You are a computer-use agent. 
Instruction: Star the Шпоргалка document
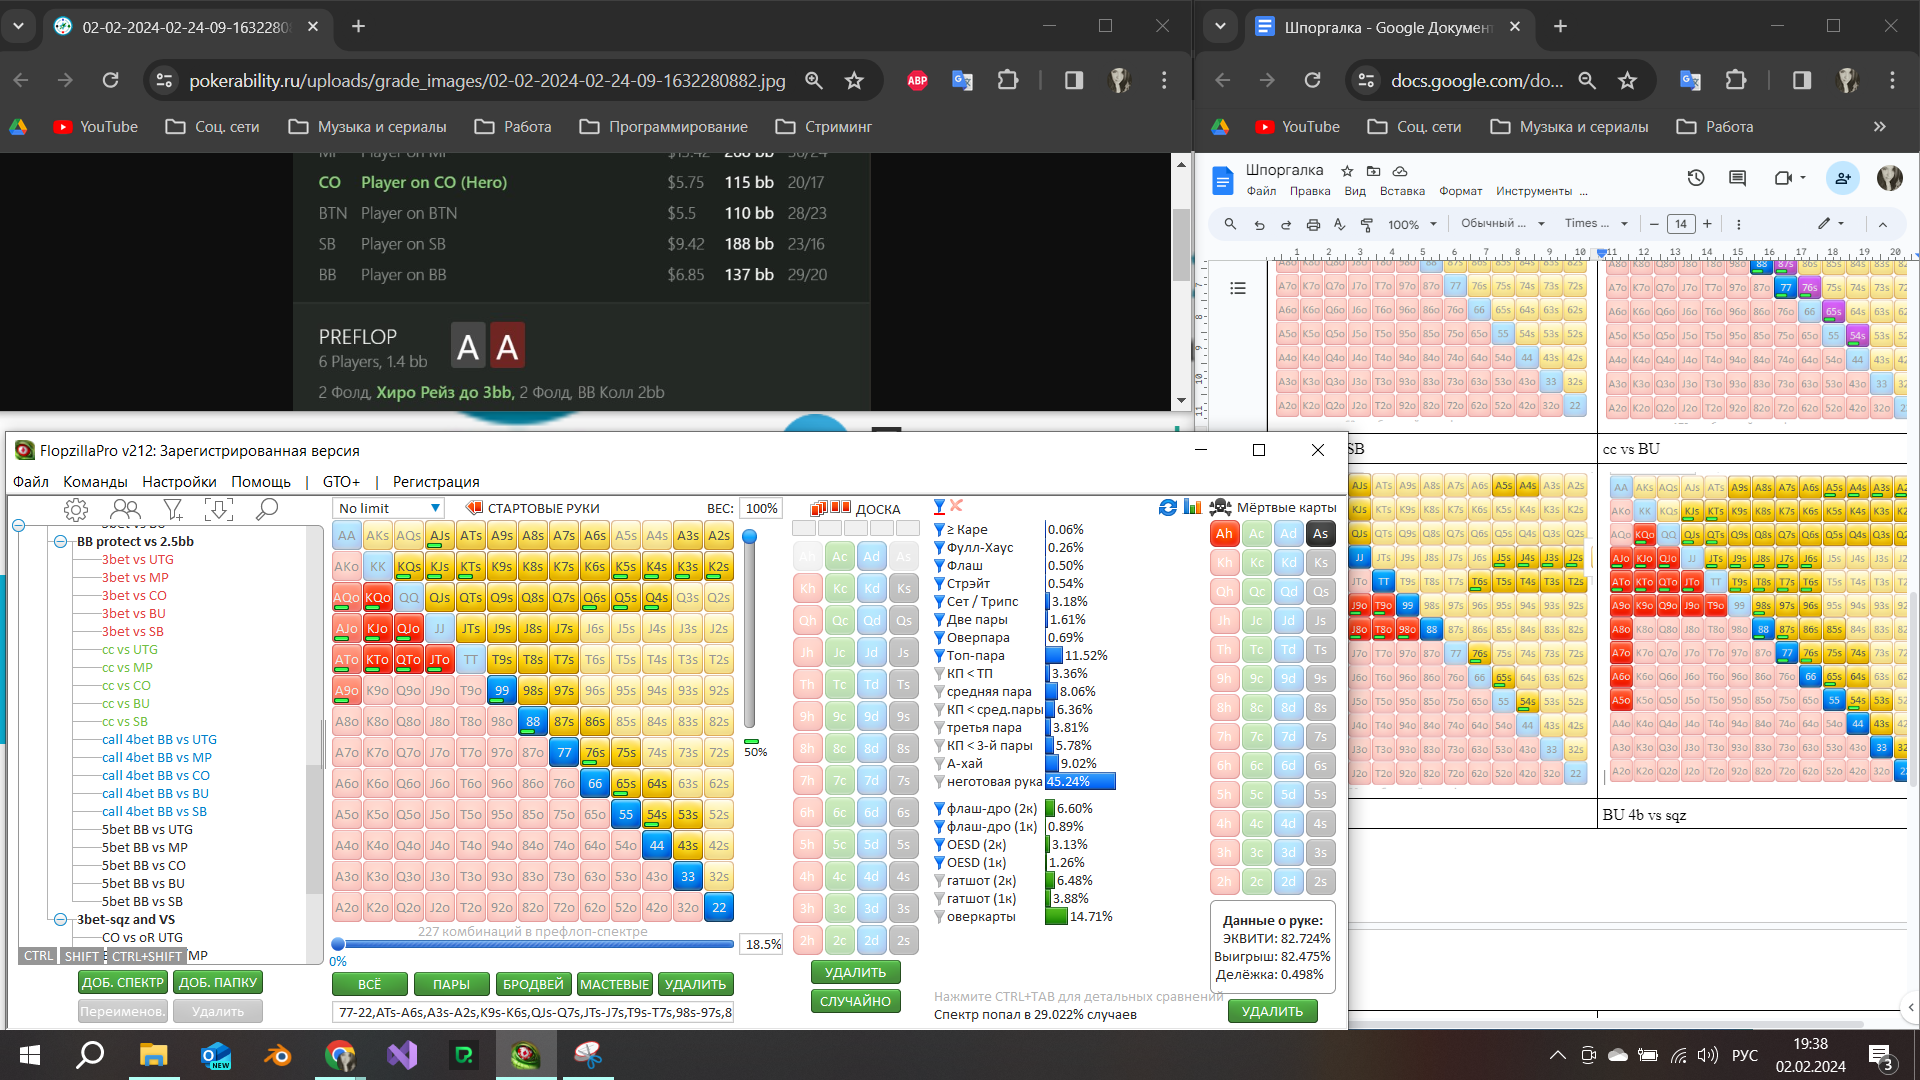click(x=1347, y=171)
